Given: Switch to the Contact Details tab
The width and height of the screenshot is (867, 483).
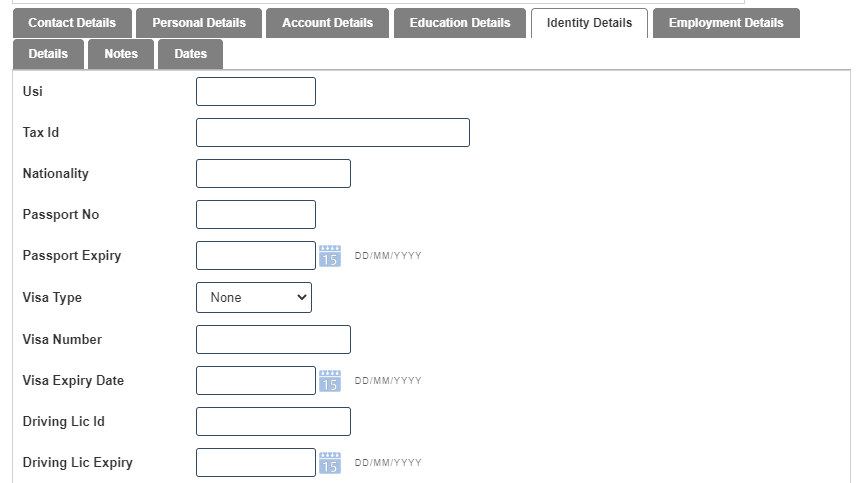Looking at the screenshot, I should click(x=72, y=23).
